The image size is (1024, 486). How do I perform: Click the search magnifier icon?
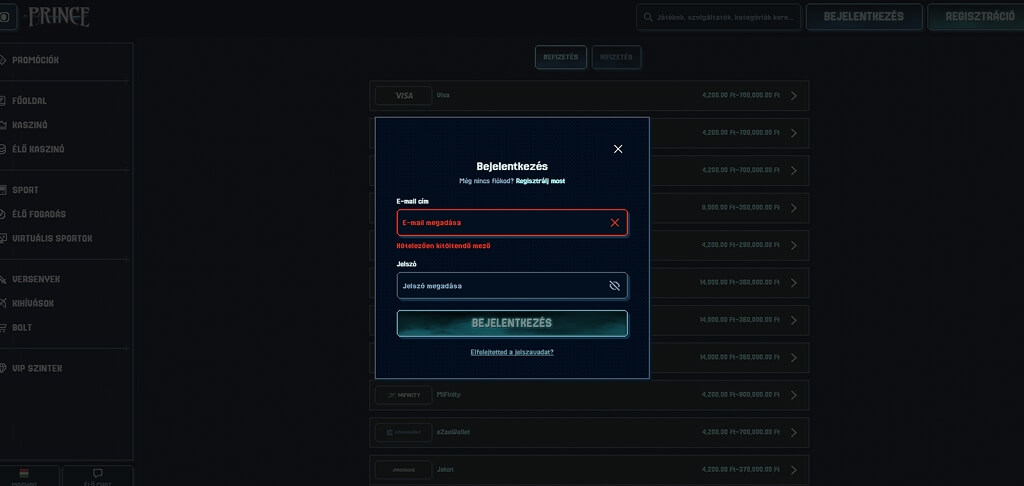point(648,17)
